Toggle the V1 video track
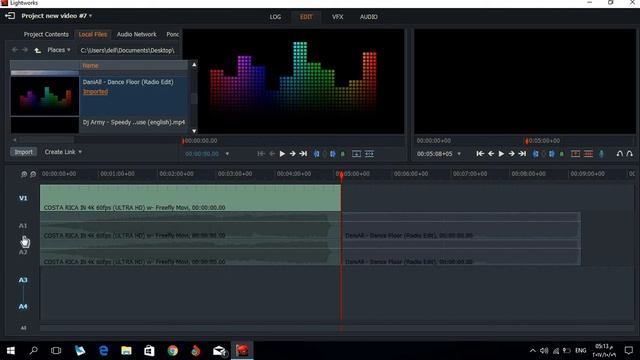 coord(23,198)
